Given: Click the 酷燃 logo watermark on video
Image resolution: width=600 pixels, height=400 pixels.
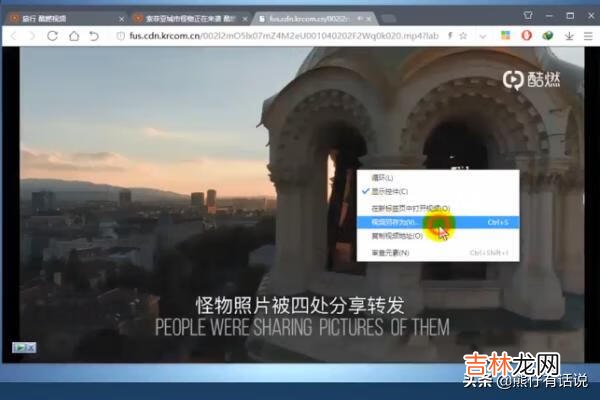Looking at the screenshot, I should (526, 80).
